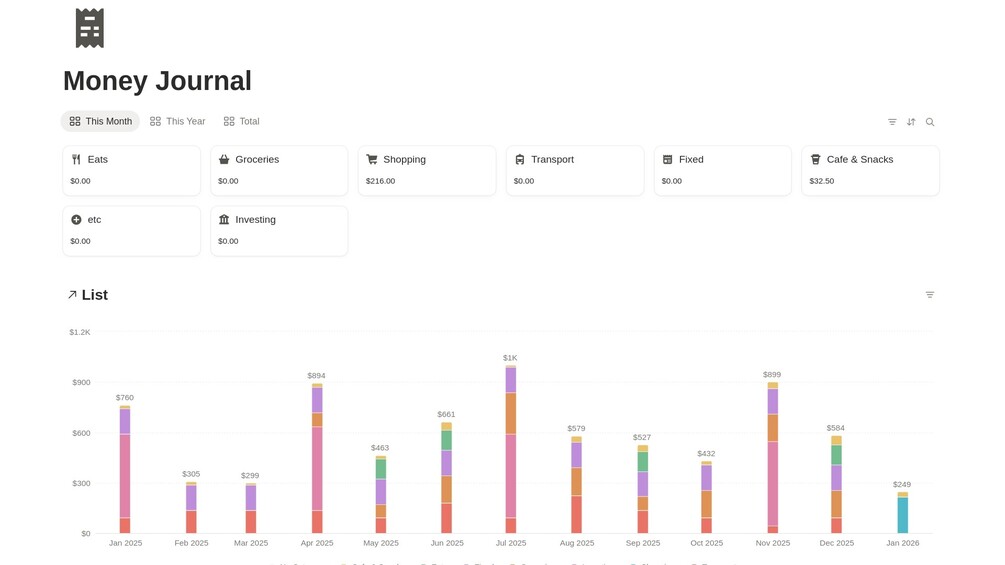
Task: Open the List linked database heading
Action: coord(95,295)
